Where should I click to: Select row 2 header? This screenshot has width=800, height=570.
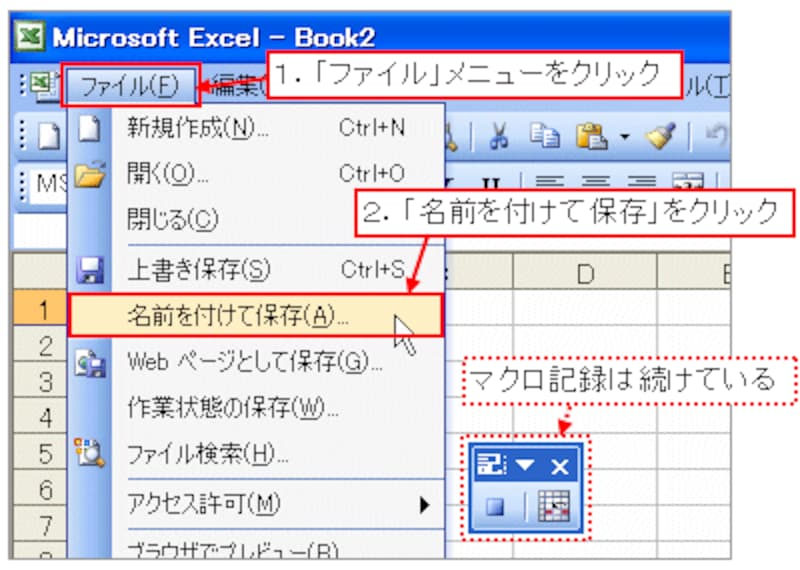pos(40,344)
